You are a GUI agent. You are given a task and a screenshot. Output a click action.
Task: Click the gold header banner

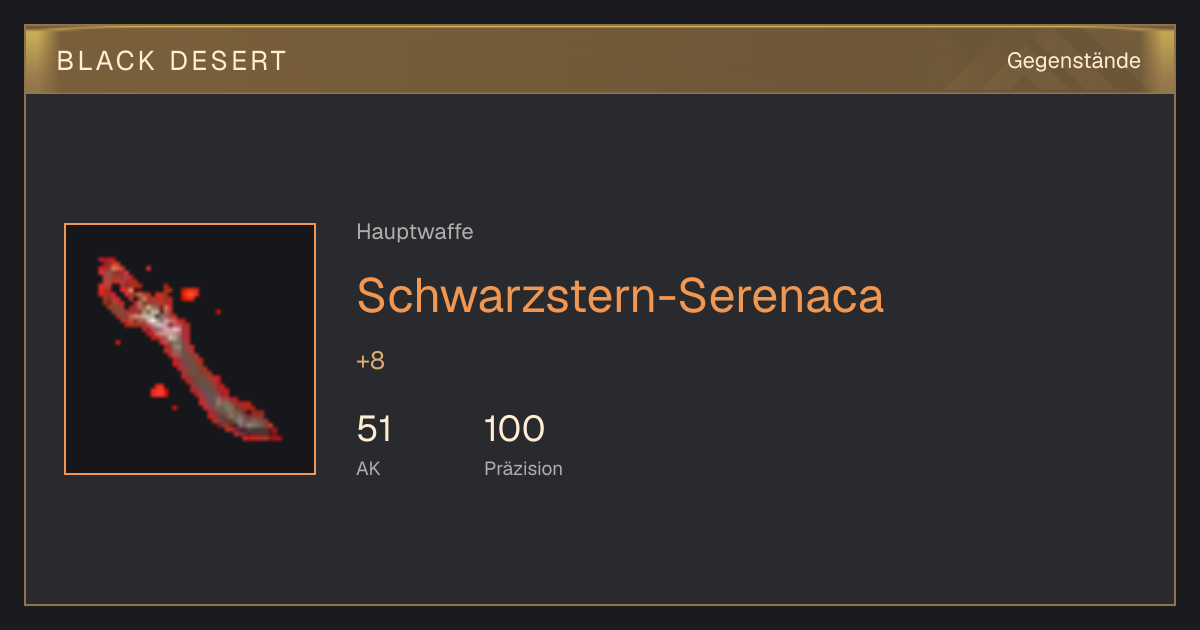[x=600, y=60]
